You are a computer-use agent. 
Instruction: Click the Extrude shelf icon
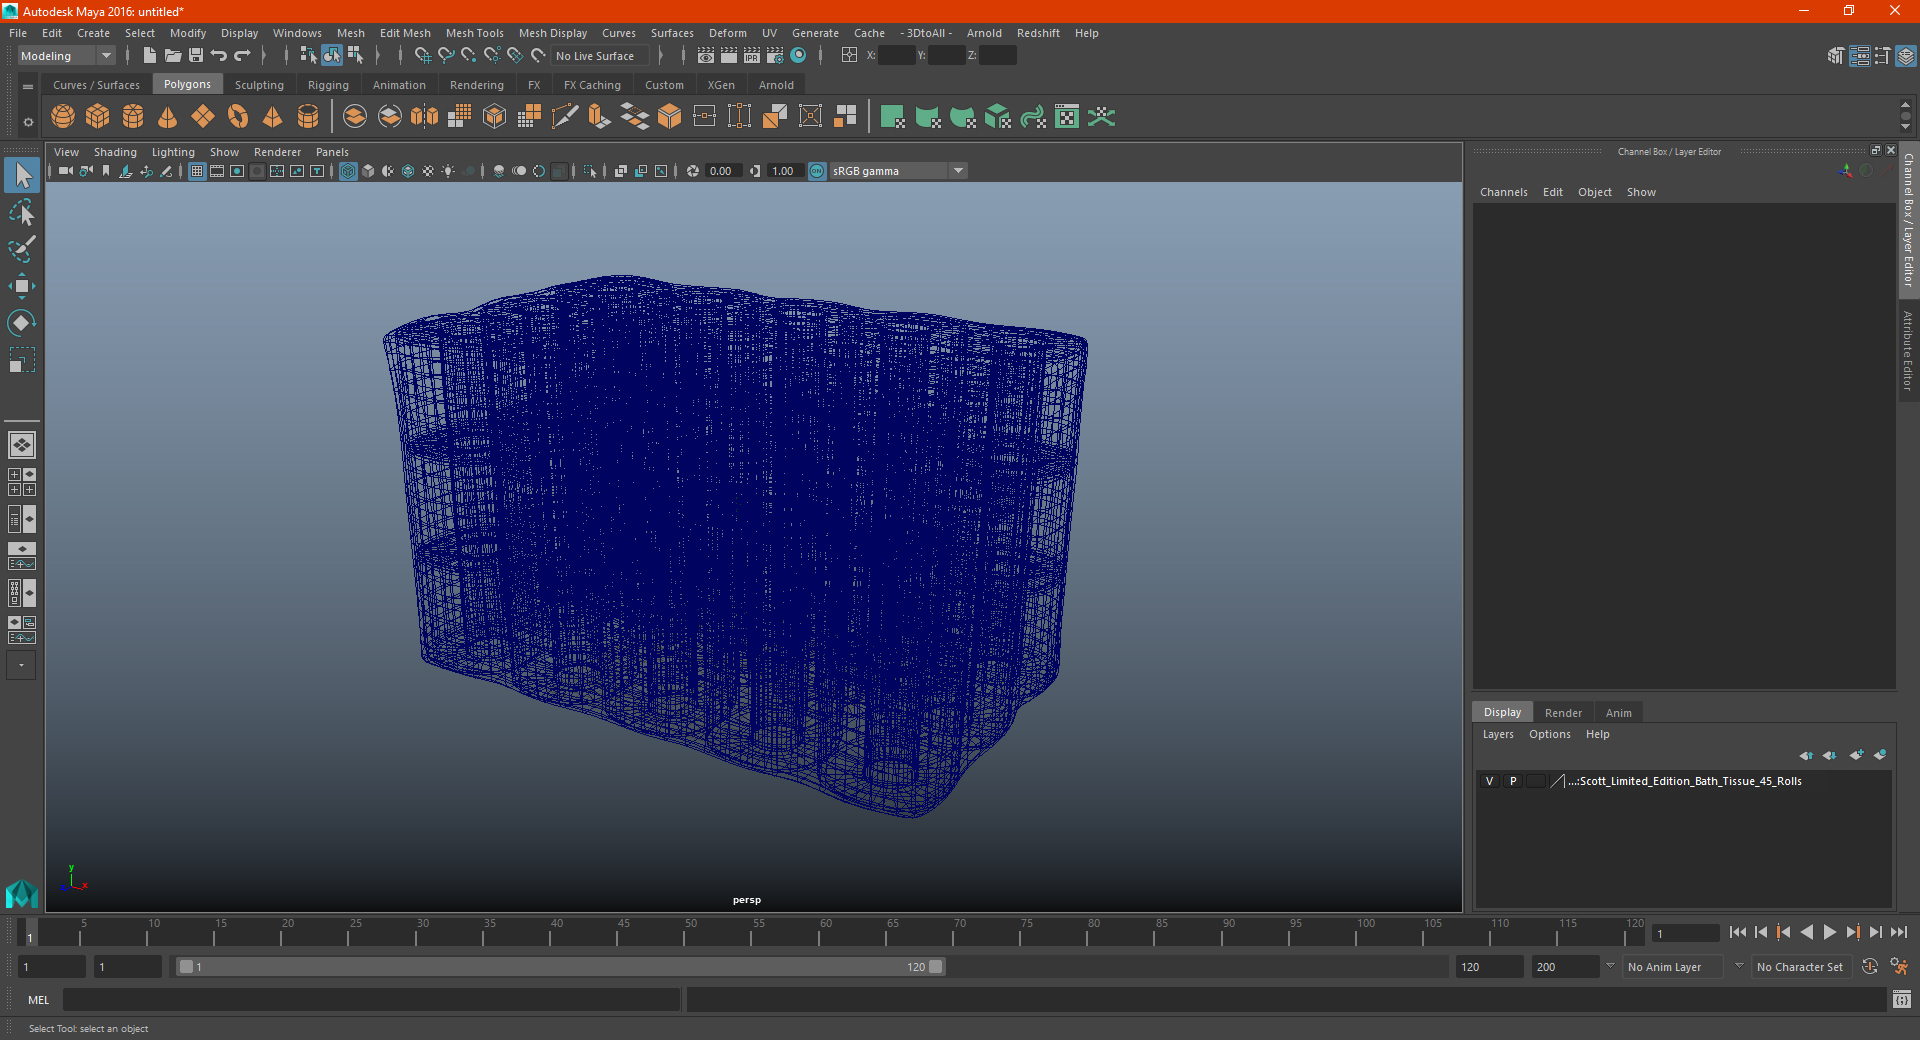[x=600, y=117]
